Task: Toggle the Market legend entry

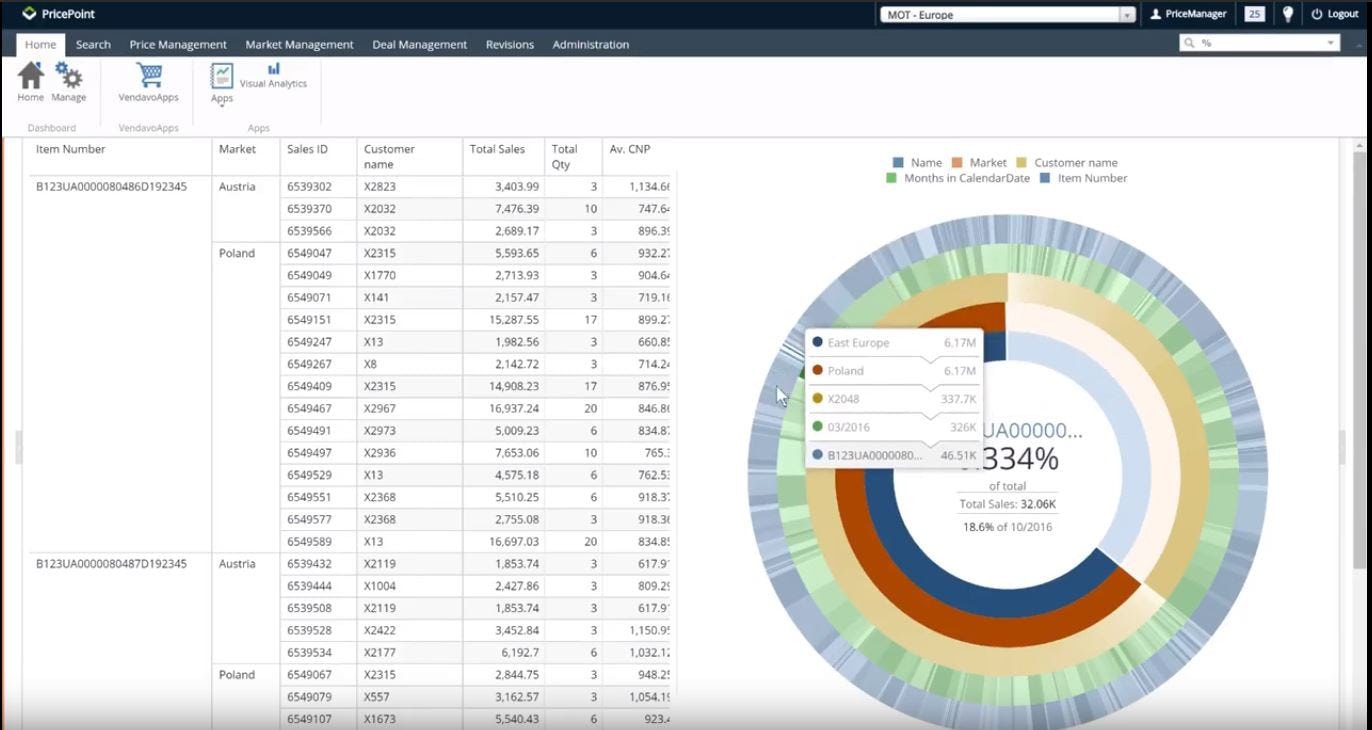Action: click(985, 162)
